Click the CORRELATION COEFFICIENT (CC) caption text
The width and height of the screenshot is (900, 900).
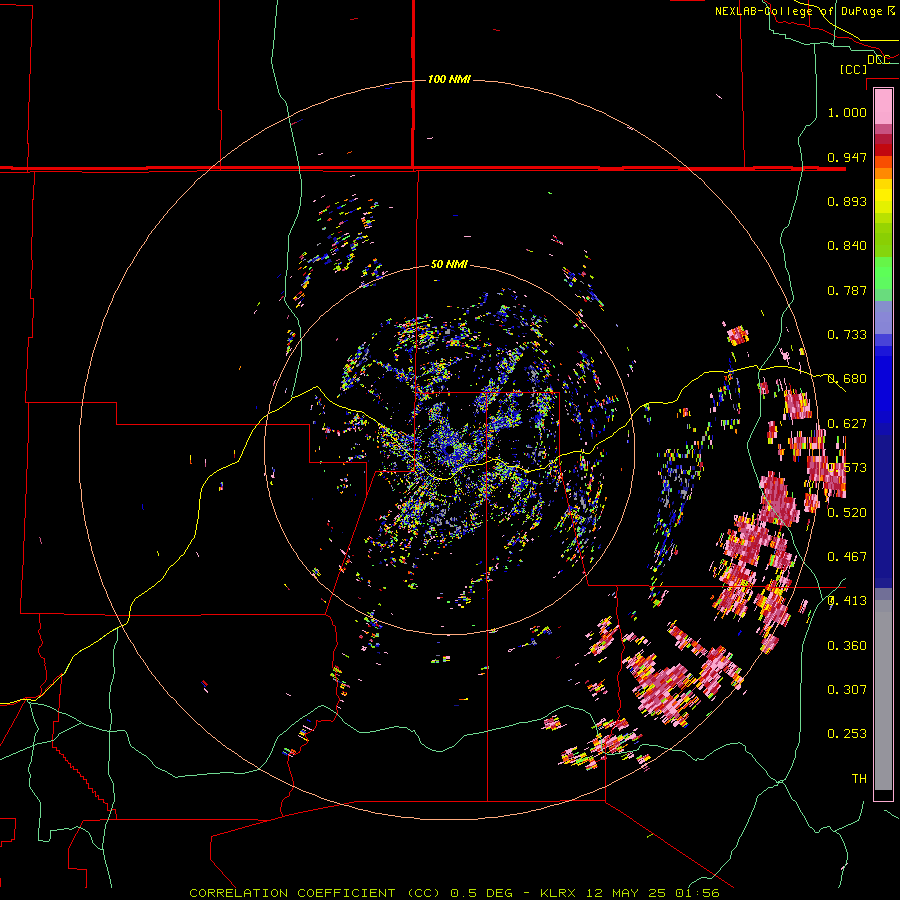pos(315,893)
